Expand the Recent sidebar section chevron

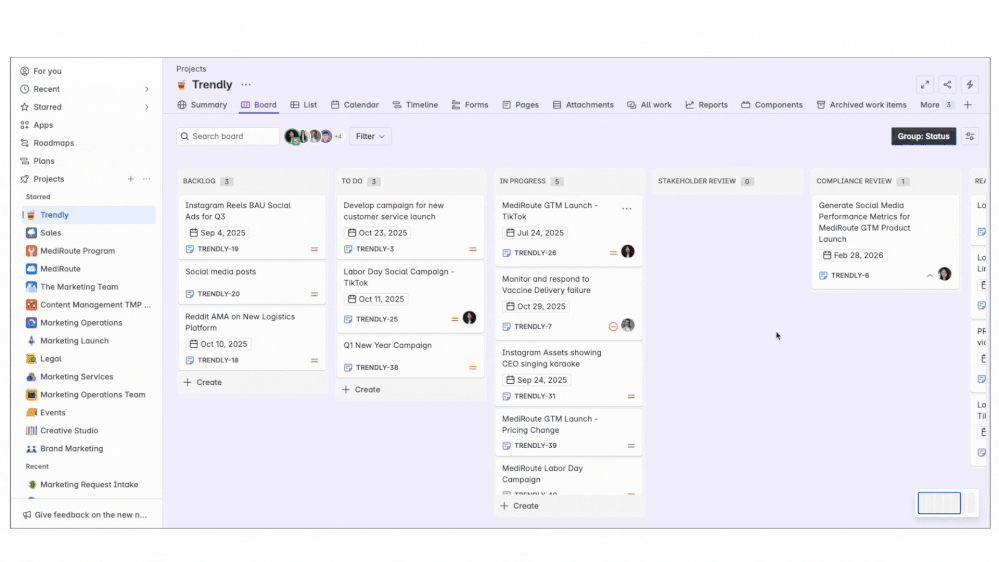147,89
